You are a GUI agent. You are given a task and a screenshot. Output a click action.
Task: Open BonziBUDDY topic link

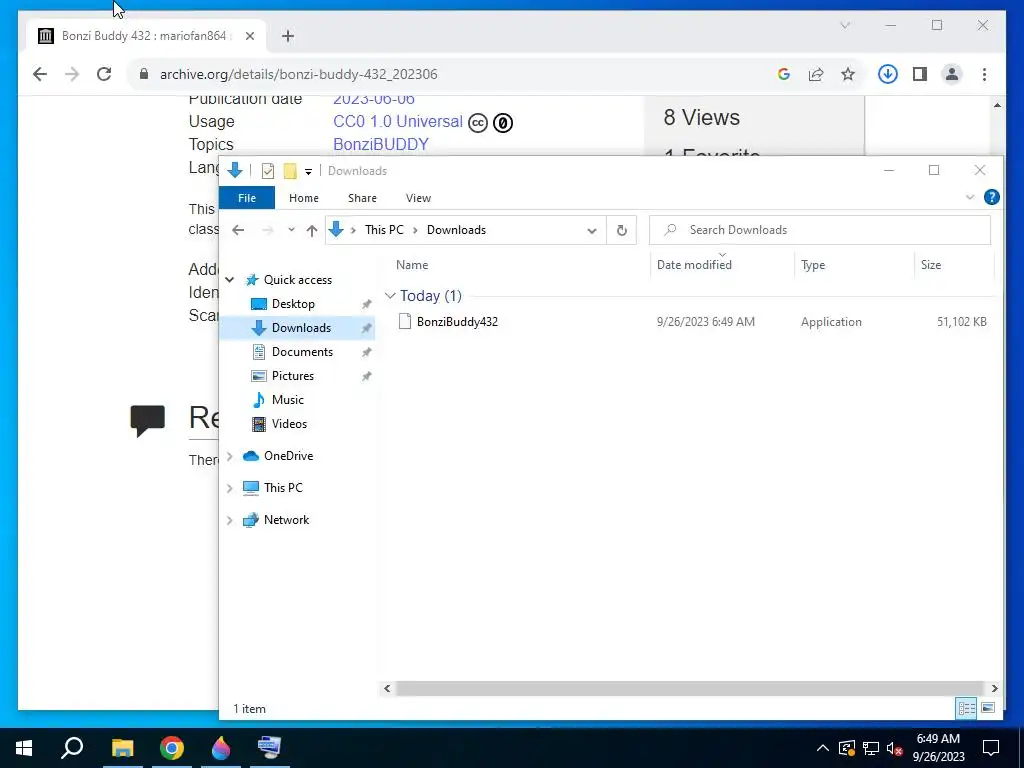tap(381, 144)
